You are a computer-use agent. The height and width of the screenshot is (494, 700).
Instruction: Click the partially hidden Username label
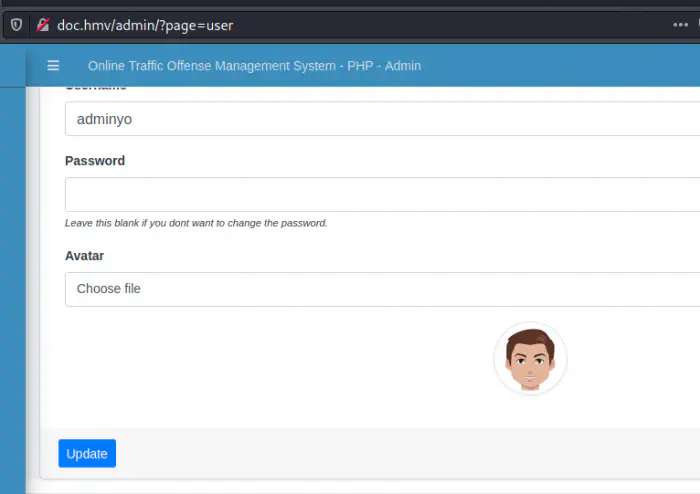click(95, 90)
